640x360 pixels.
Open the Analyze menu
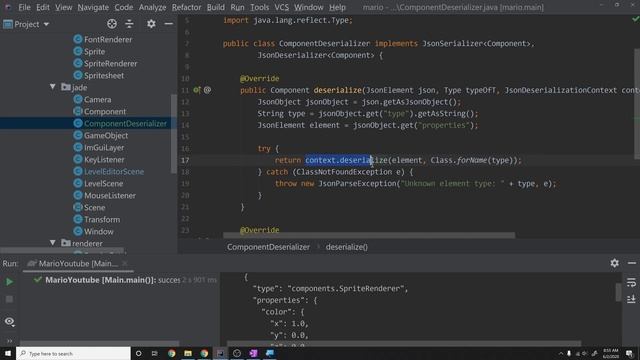point(152,7)
